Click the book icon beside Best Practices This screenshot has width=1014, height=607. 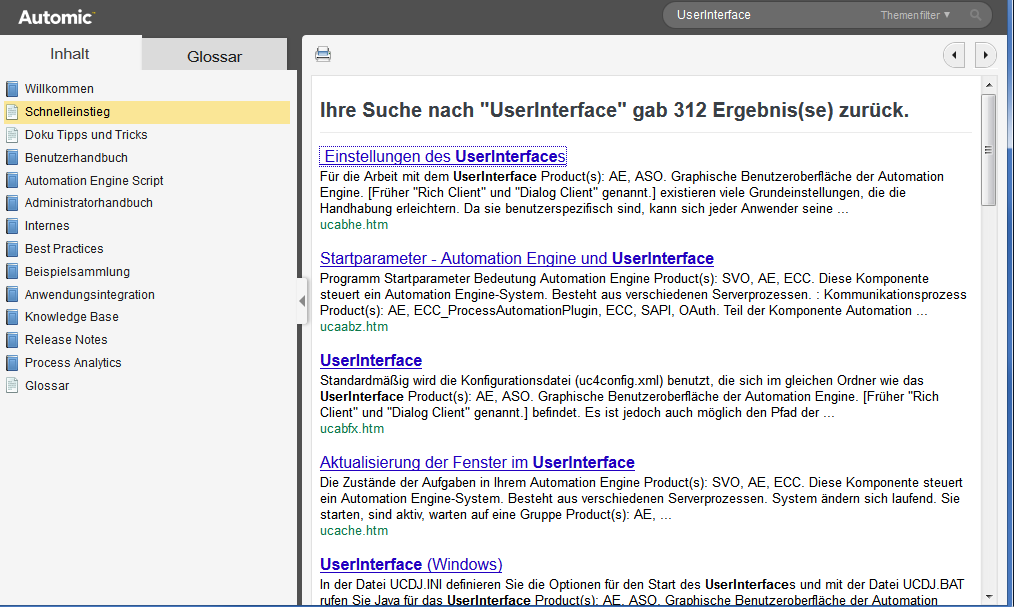tap(12, 249)
